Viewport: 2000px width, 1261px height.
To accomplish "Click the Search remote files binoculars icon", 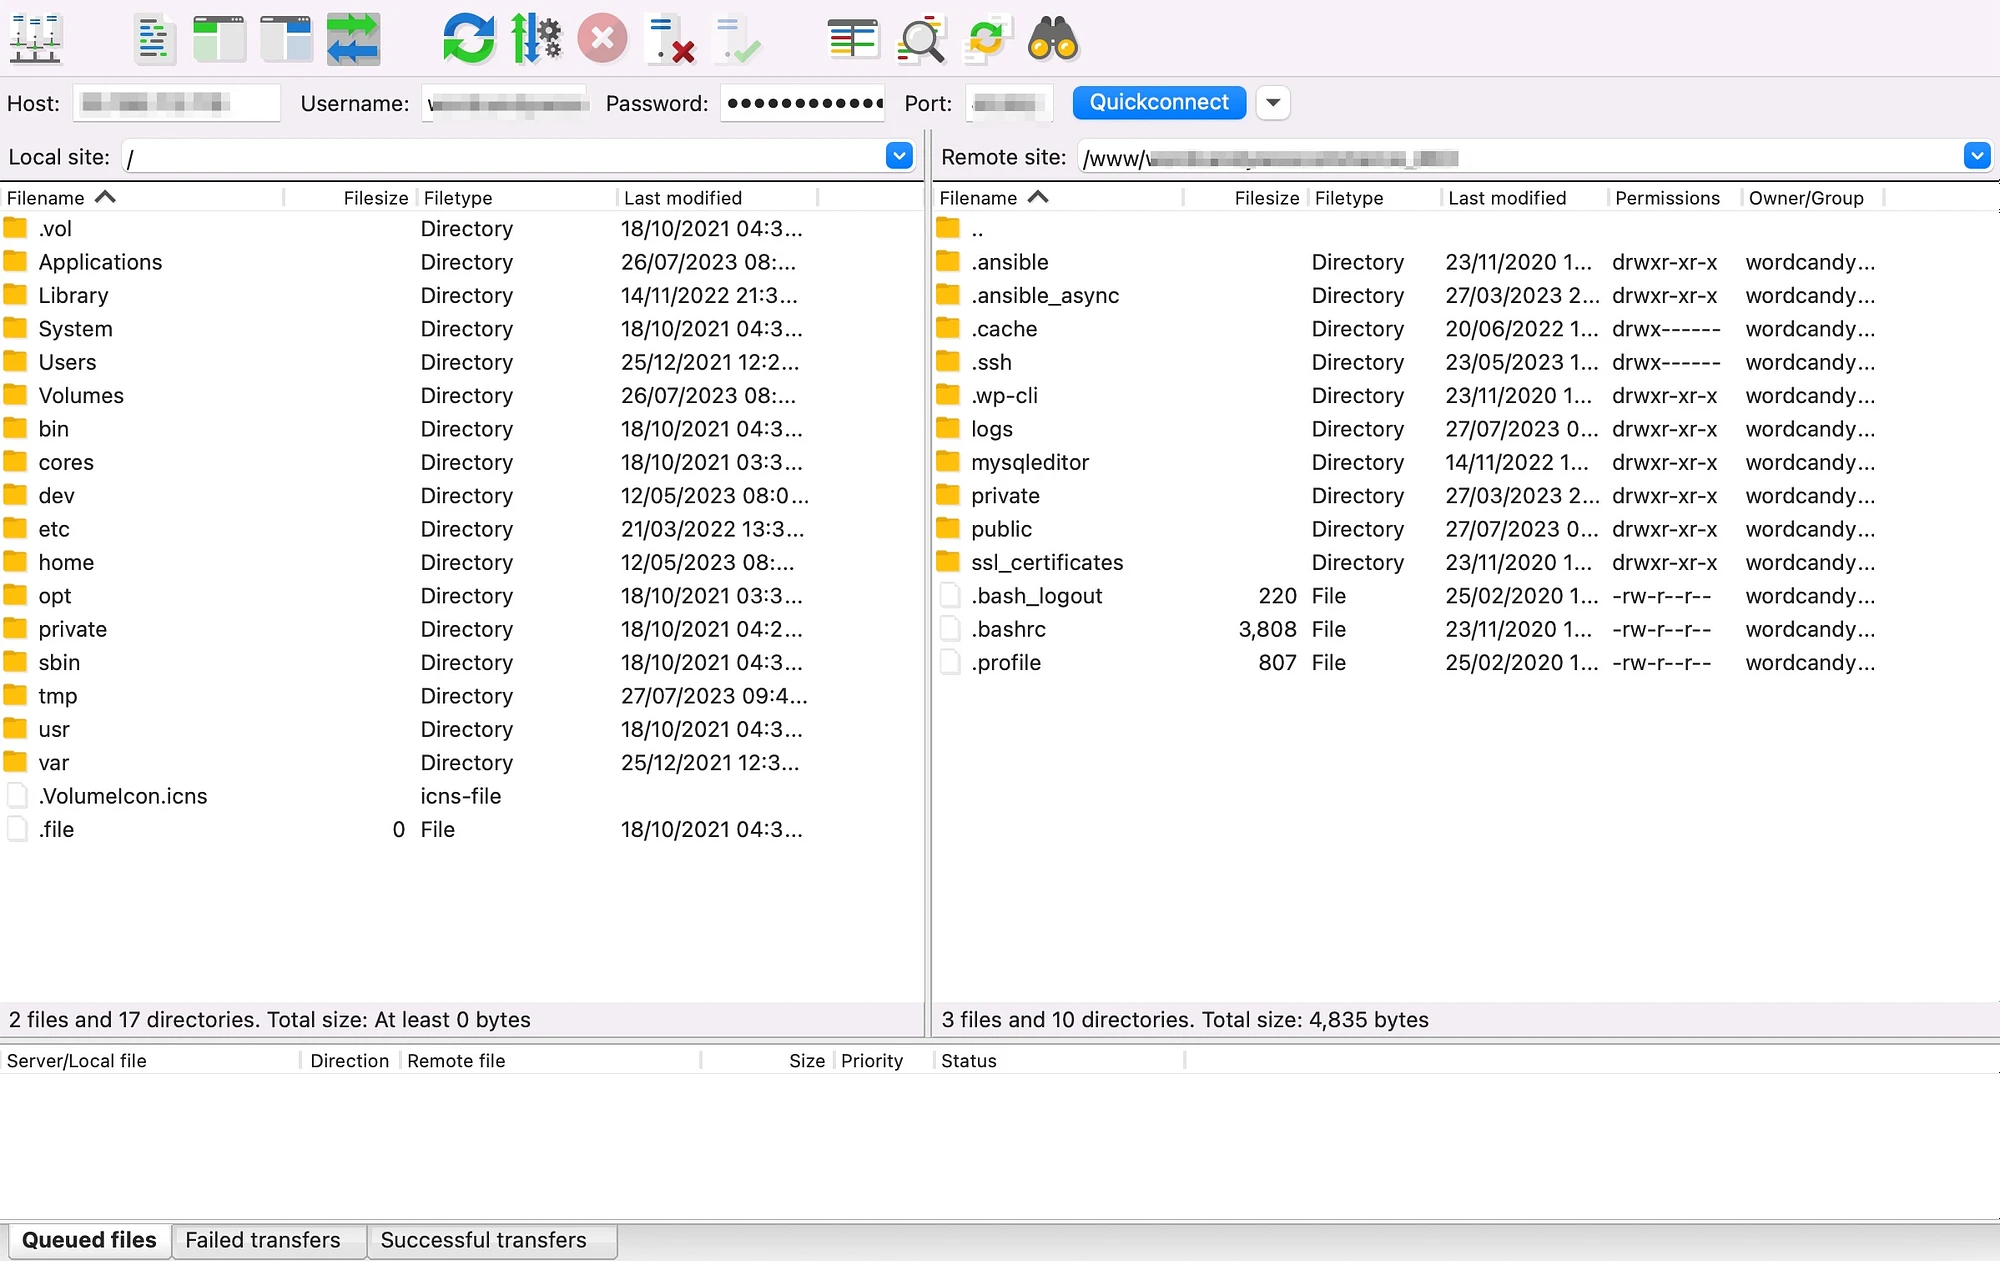I will [1053, 38].
